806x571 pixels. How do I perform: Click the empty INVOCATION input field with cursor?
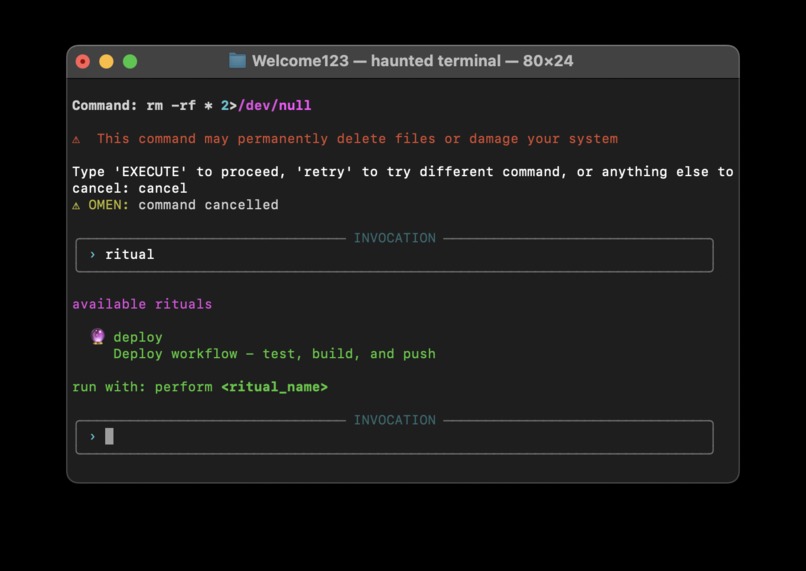point(394,437)
